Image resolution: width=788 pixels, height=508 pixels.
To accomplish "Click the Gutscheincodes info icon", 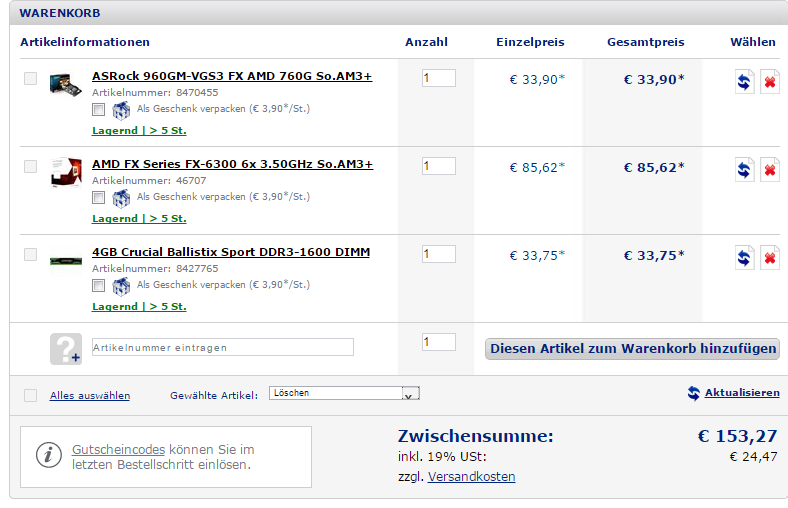I will pyautogui.click(x=49, y=455).
